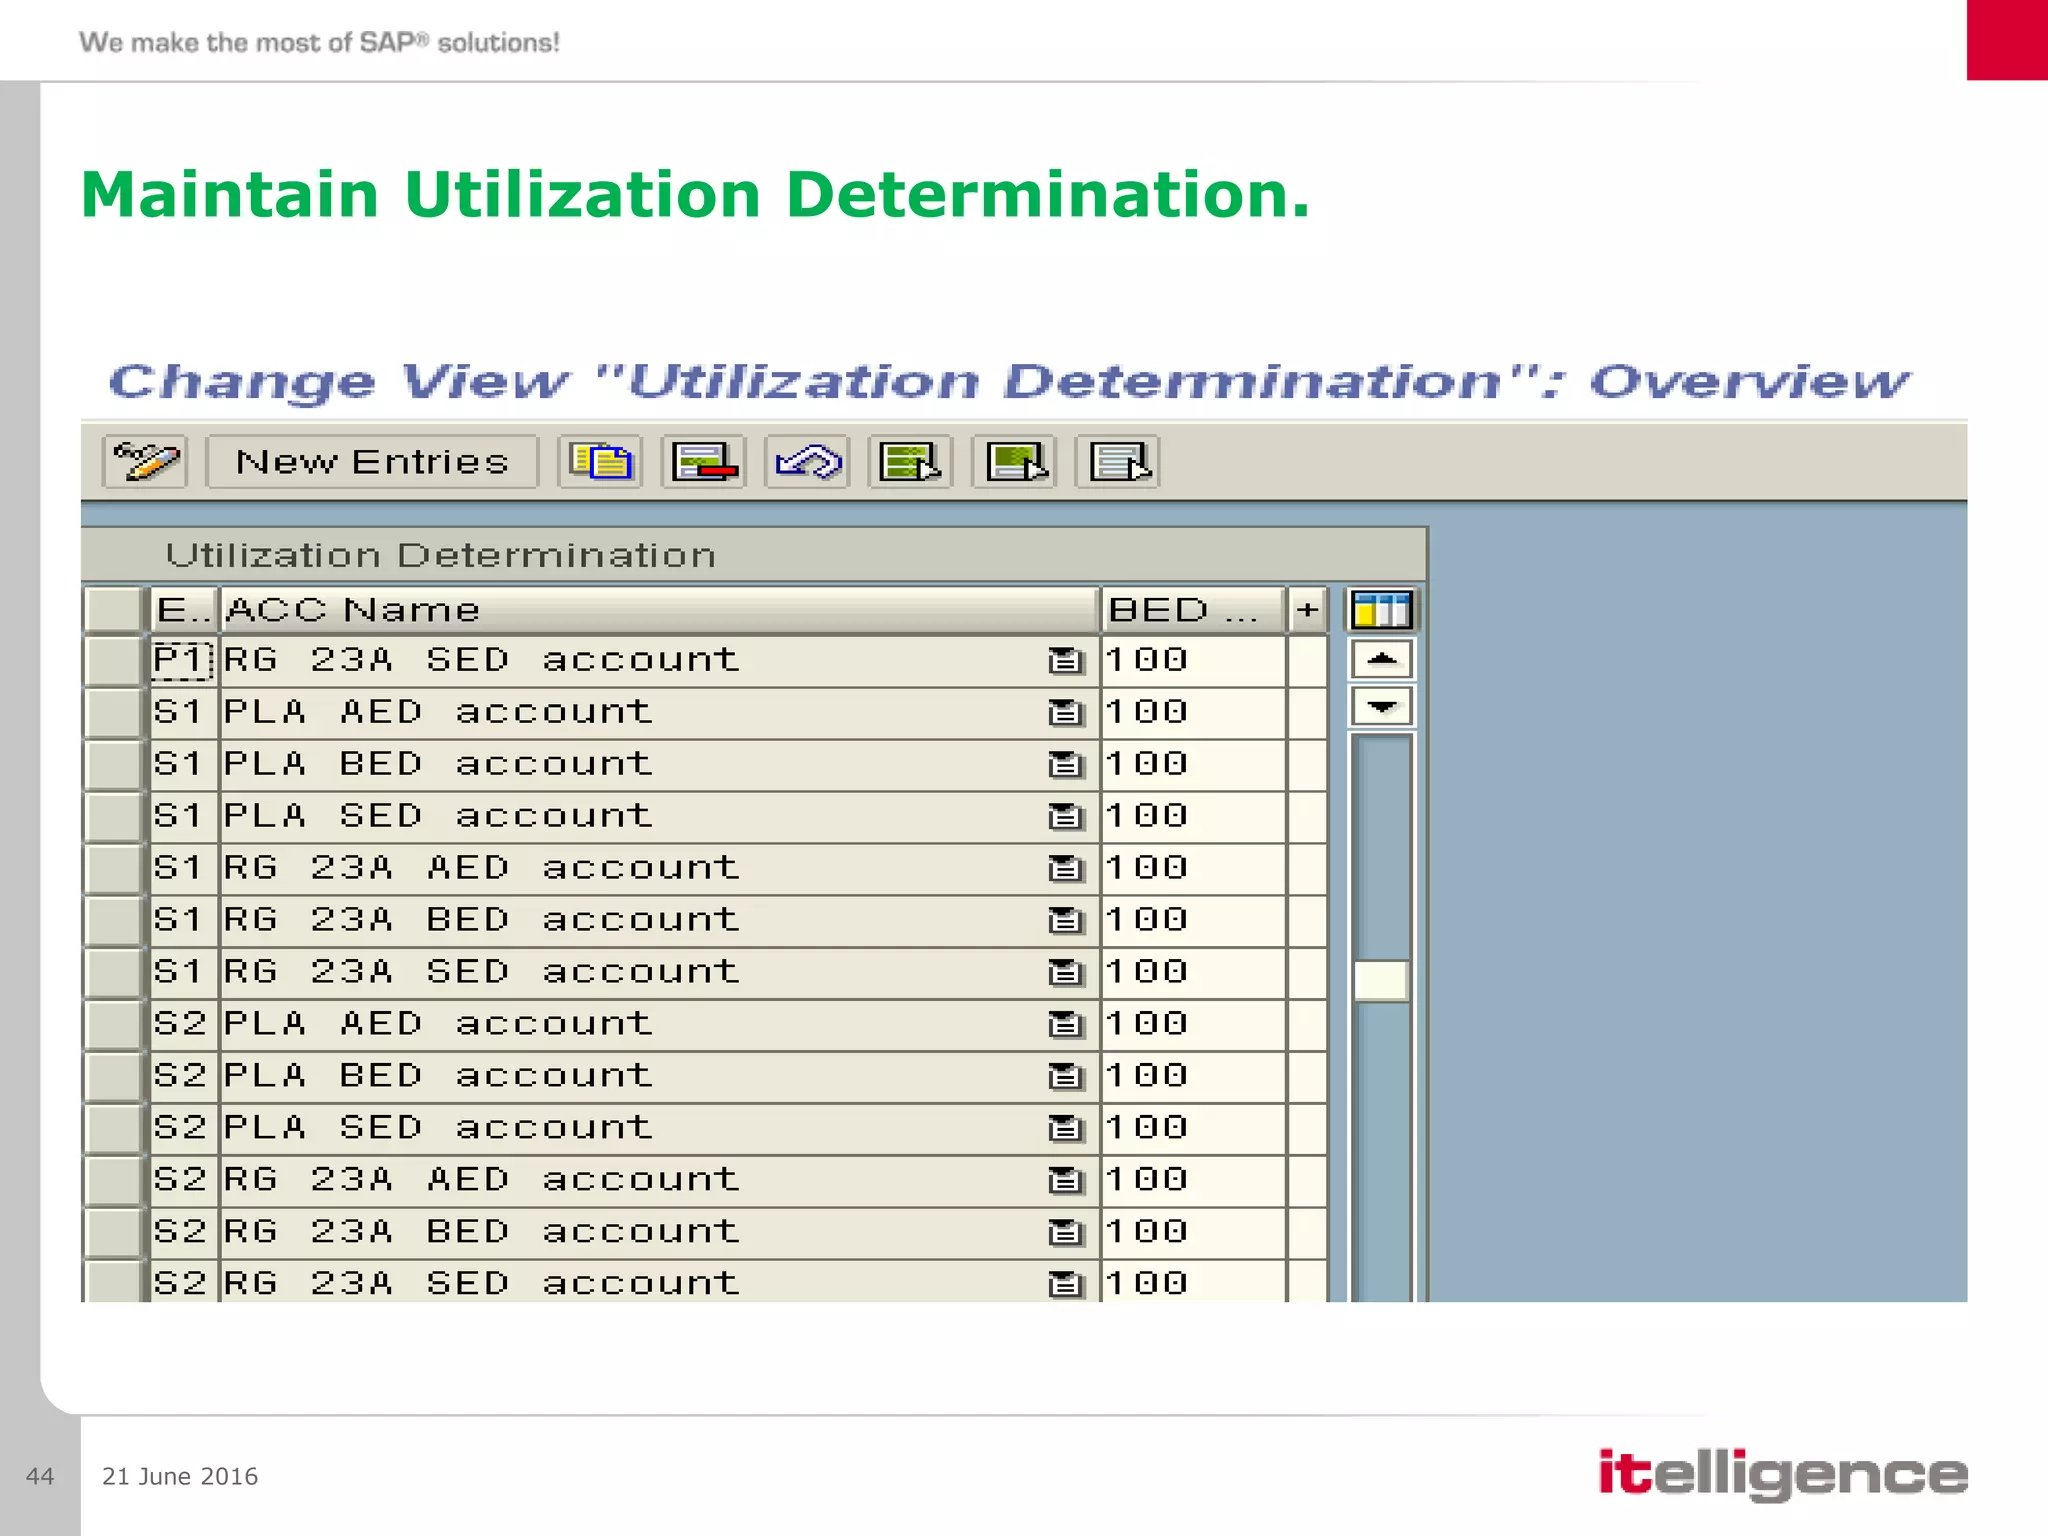
Task: Click the Utilization Determination table title
Action: pyautogui.click(x=441, y=555)
